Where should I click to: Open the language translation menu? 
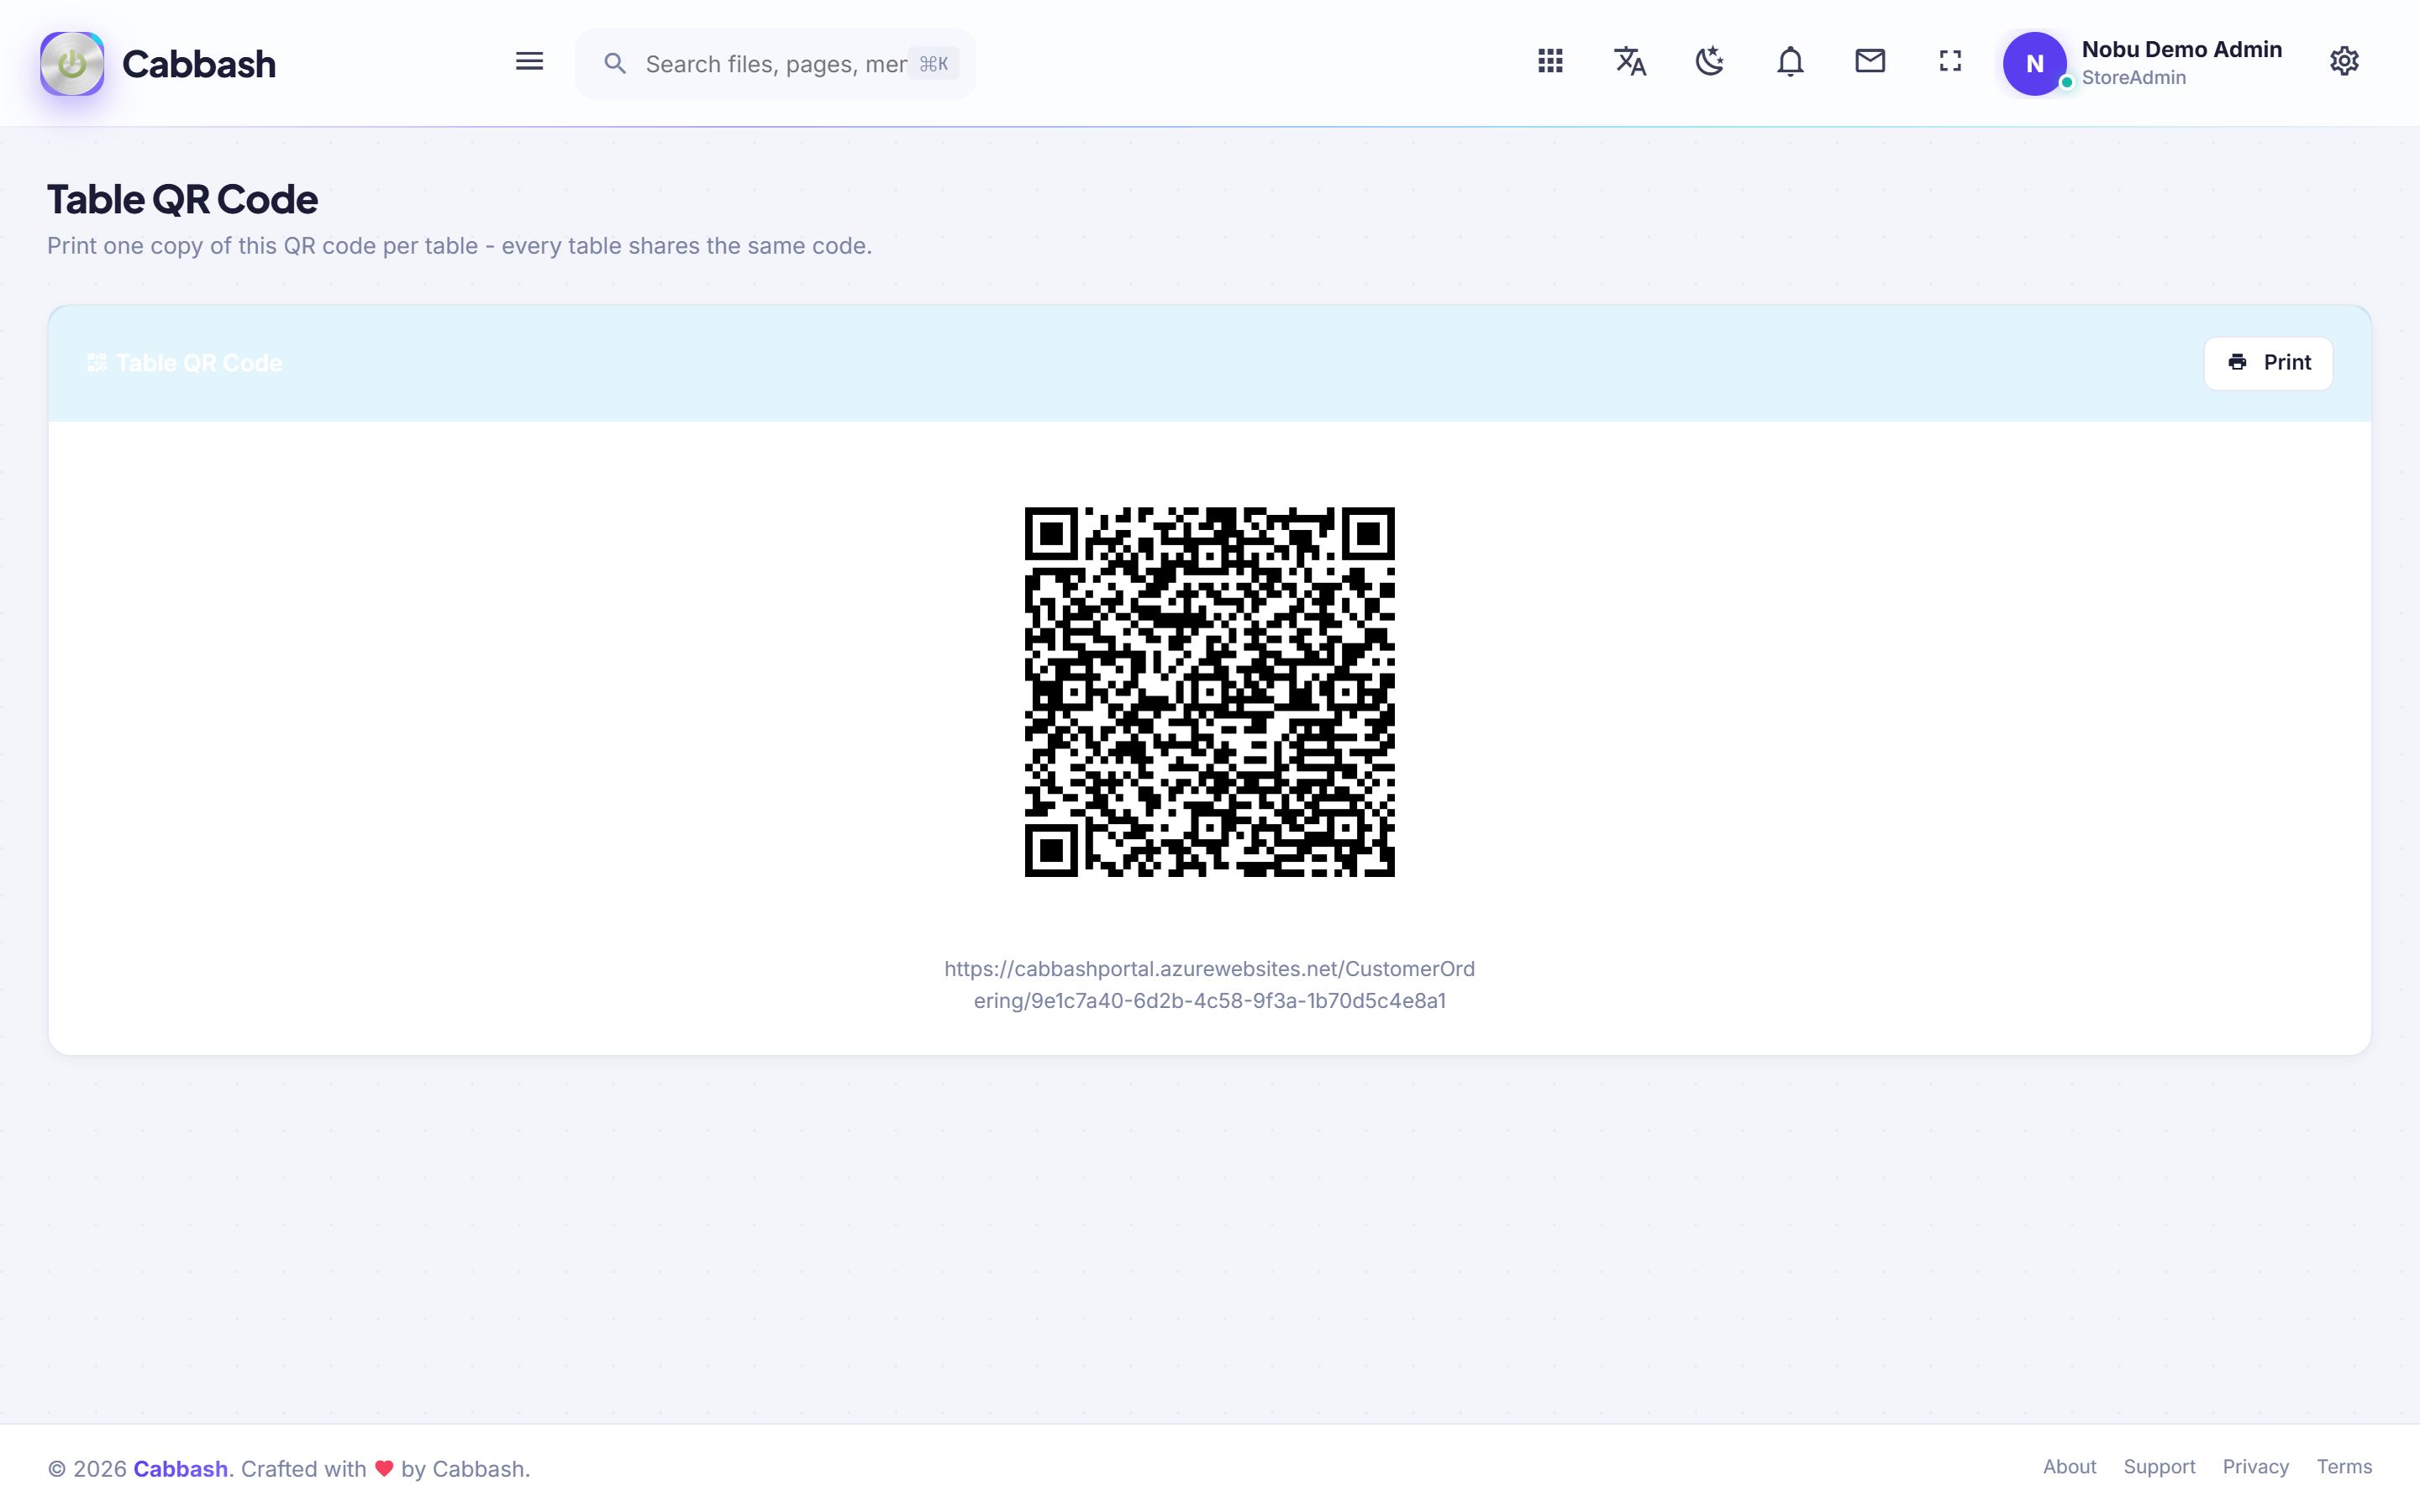[1630, 62]
